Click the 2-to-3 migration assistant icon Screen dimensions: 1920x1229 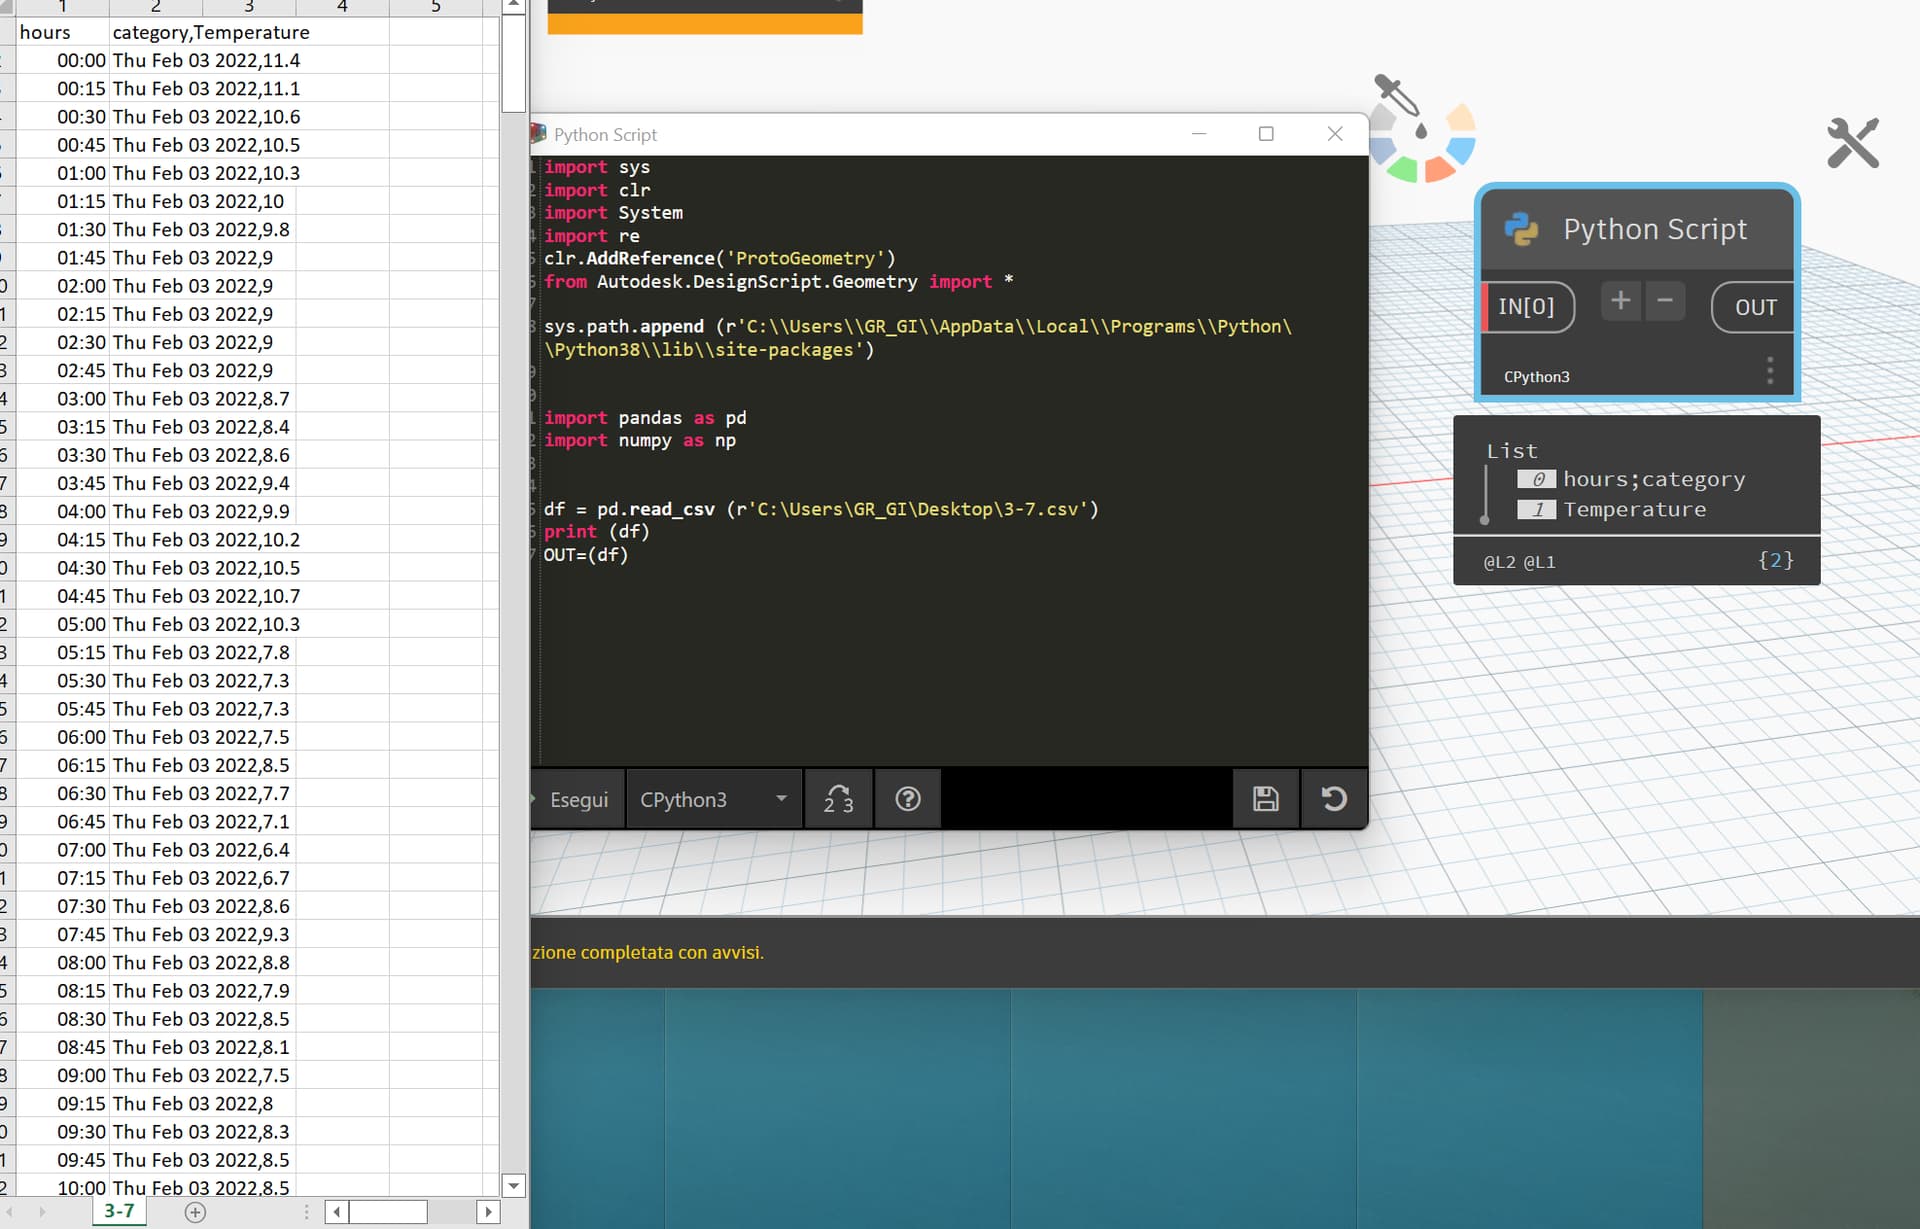point(838,799)
